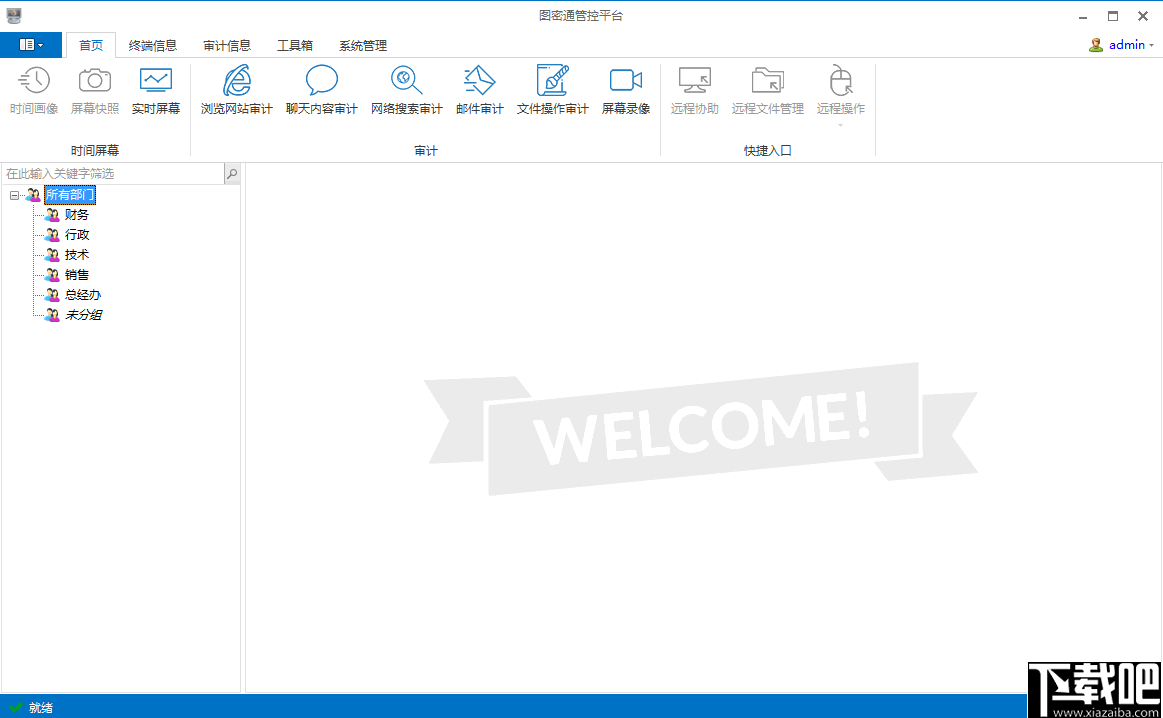Click the admin user avatar icon
Screen dimensions: 1163x718
[x=1096, y=45]
